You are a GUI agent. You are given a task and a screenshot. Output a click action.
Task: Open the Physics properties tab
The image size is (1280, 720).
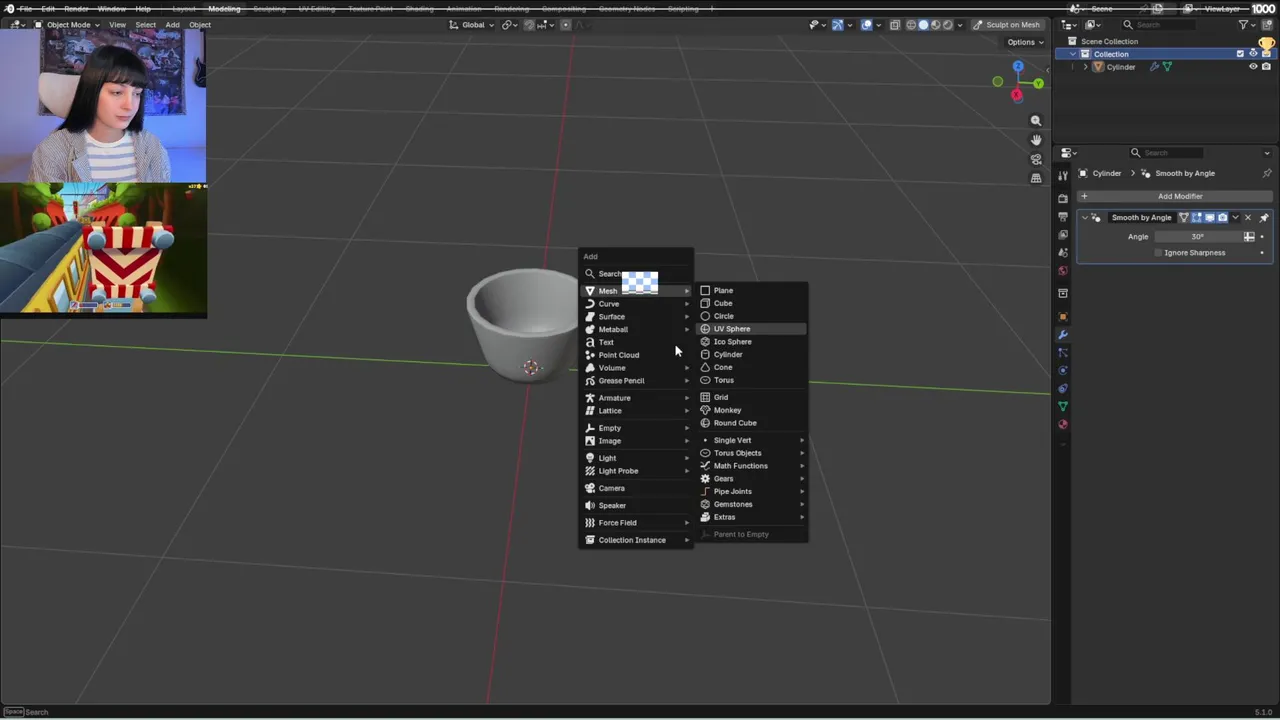point(1062,371)
